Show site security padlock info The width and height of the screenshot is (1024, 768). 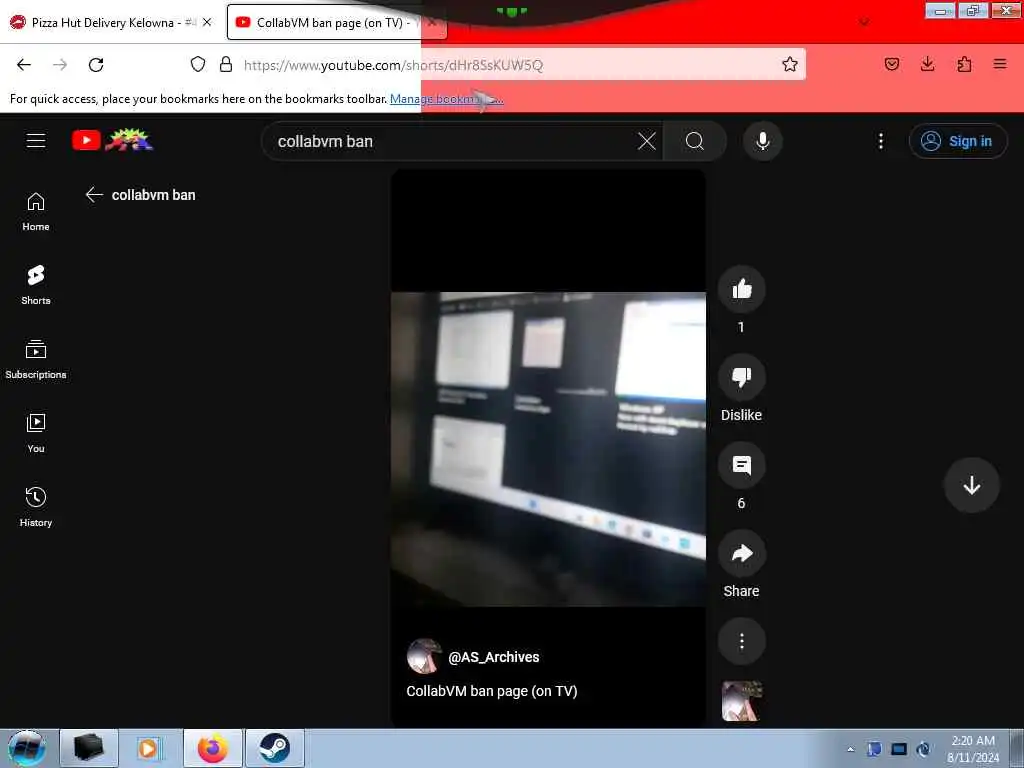coord(226,64)
